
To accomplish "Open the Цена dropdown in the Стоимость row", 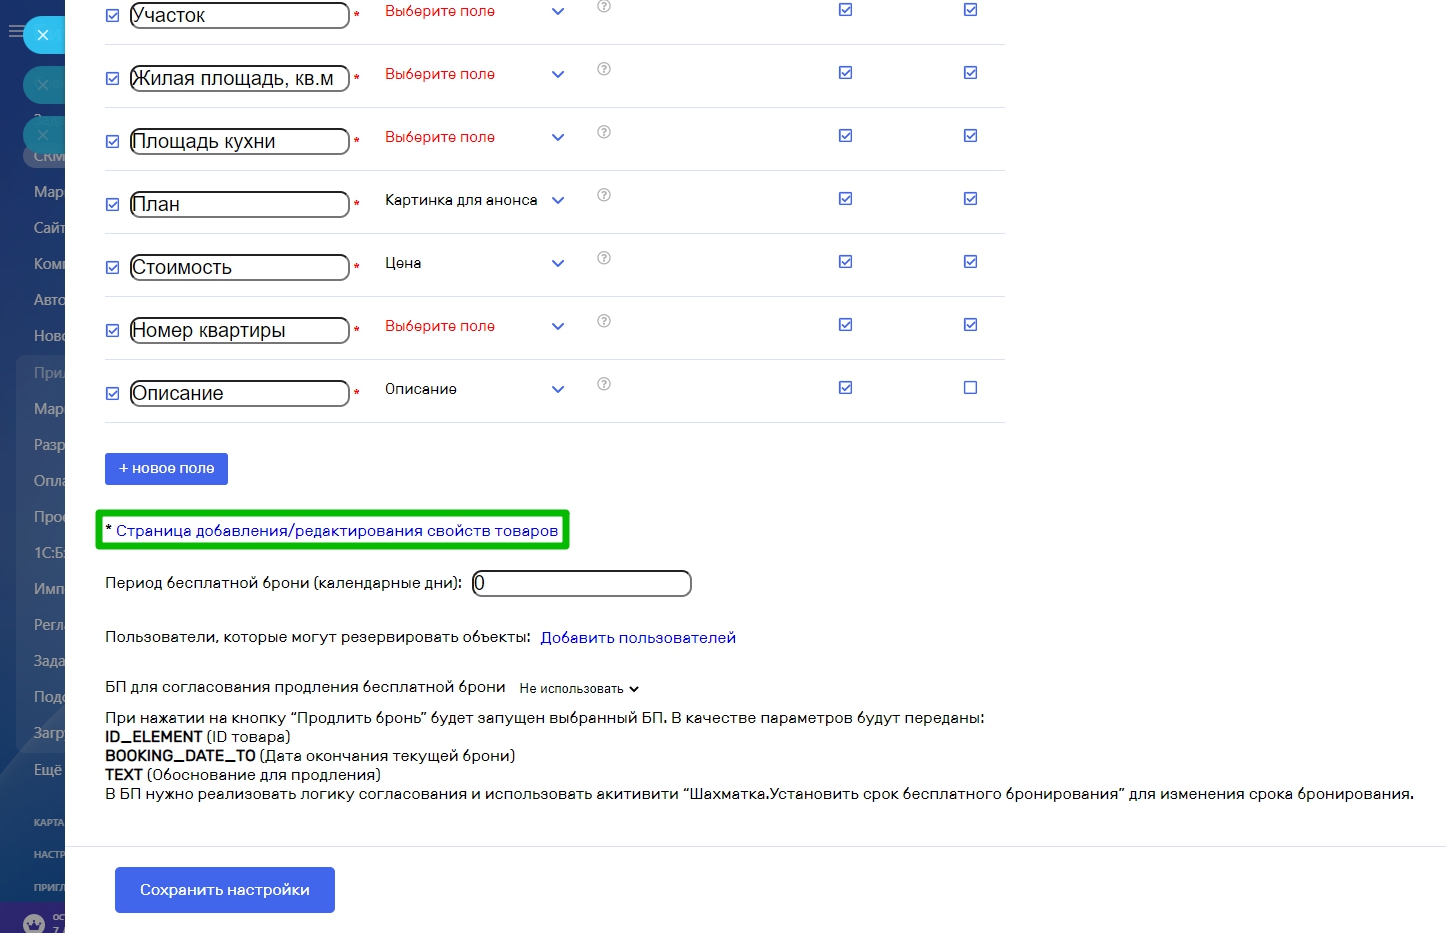I will pyautogui.click(x=475, y=263).
